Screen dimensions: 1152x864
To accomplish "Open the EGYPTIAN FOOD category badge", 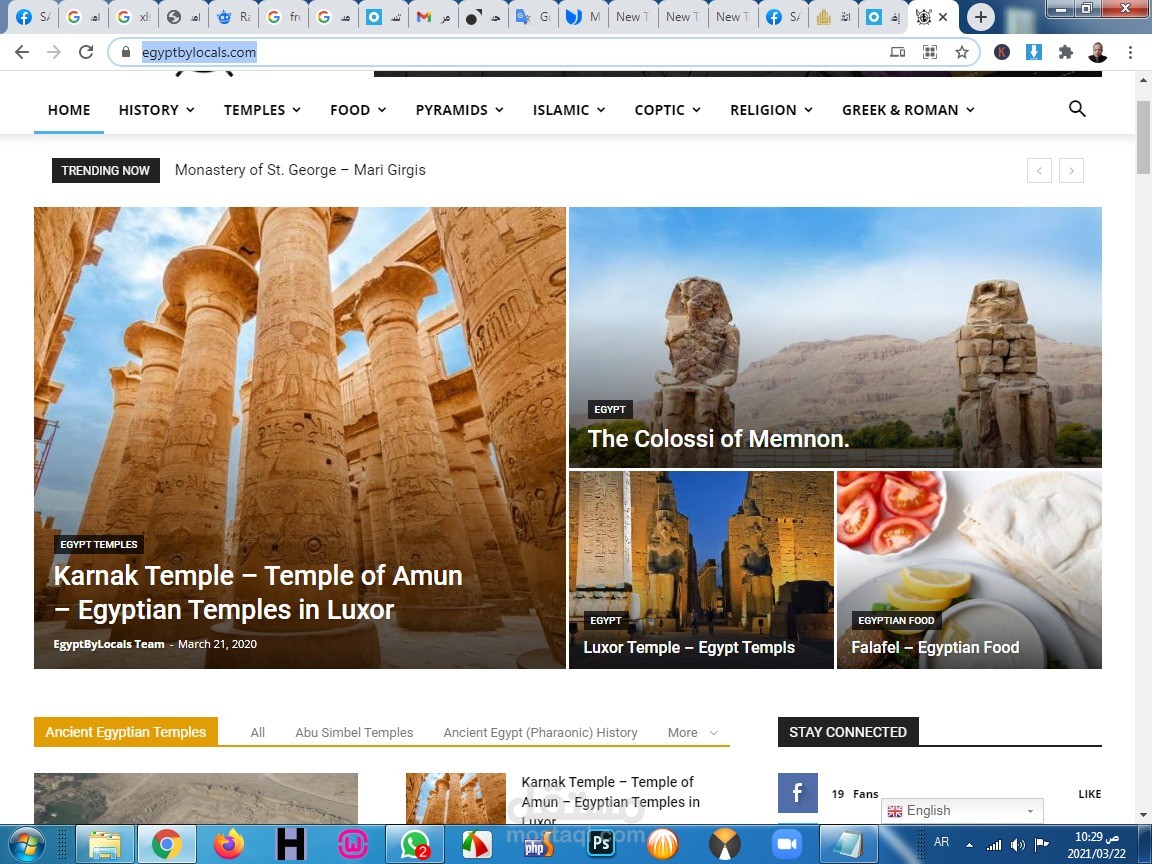I will (x=896, y=621).
